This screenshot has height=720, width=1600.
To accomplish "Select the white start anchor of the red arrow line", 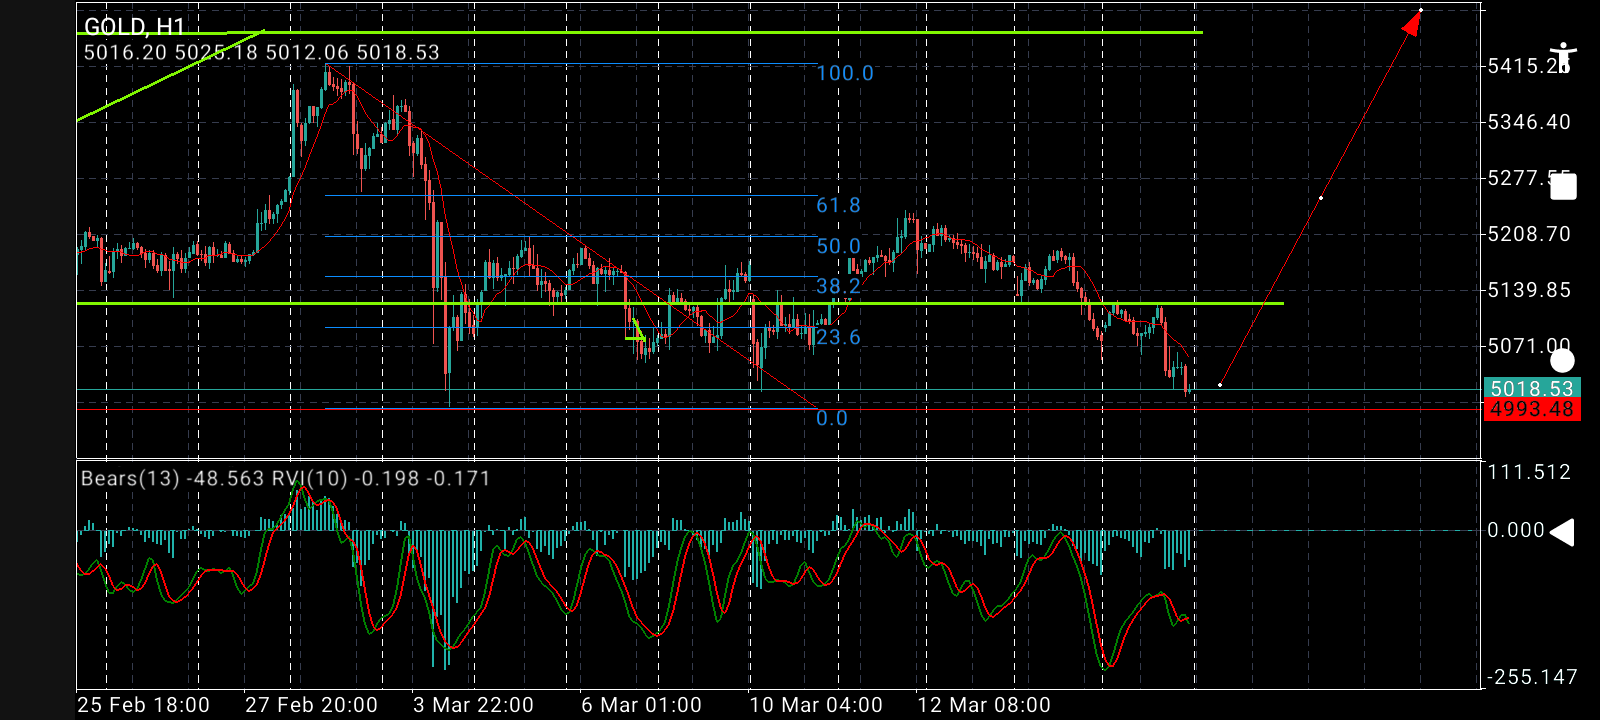I will 1220,385.
